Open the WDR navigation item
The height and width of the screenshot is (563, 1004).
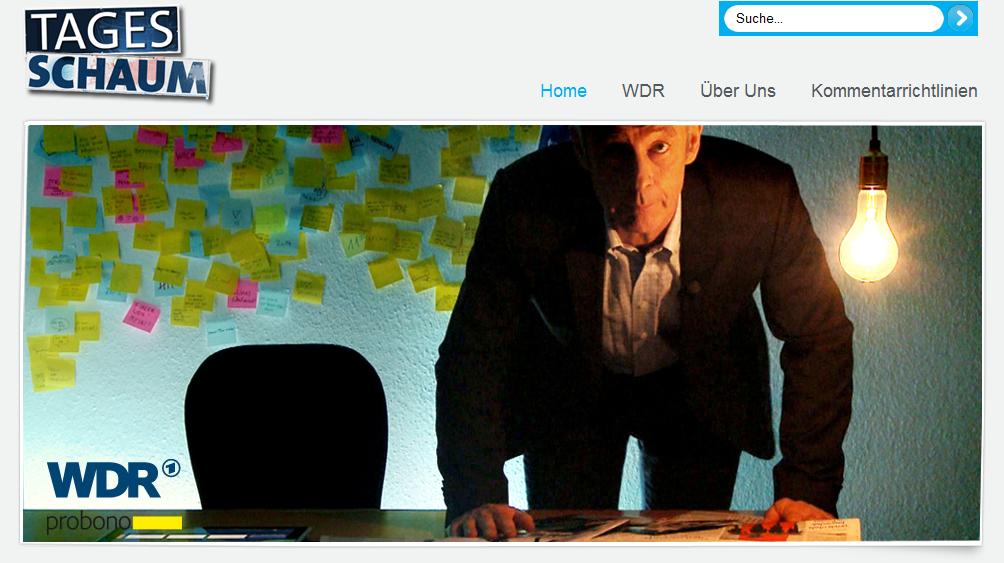[x=643, y=91]
